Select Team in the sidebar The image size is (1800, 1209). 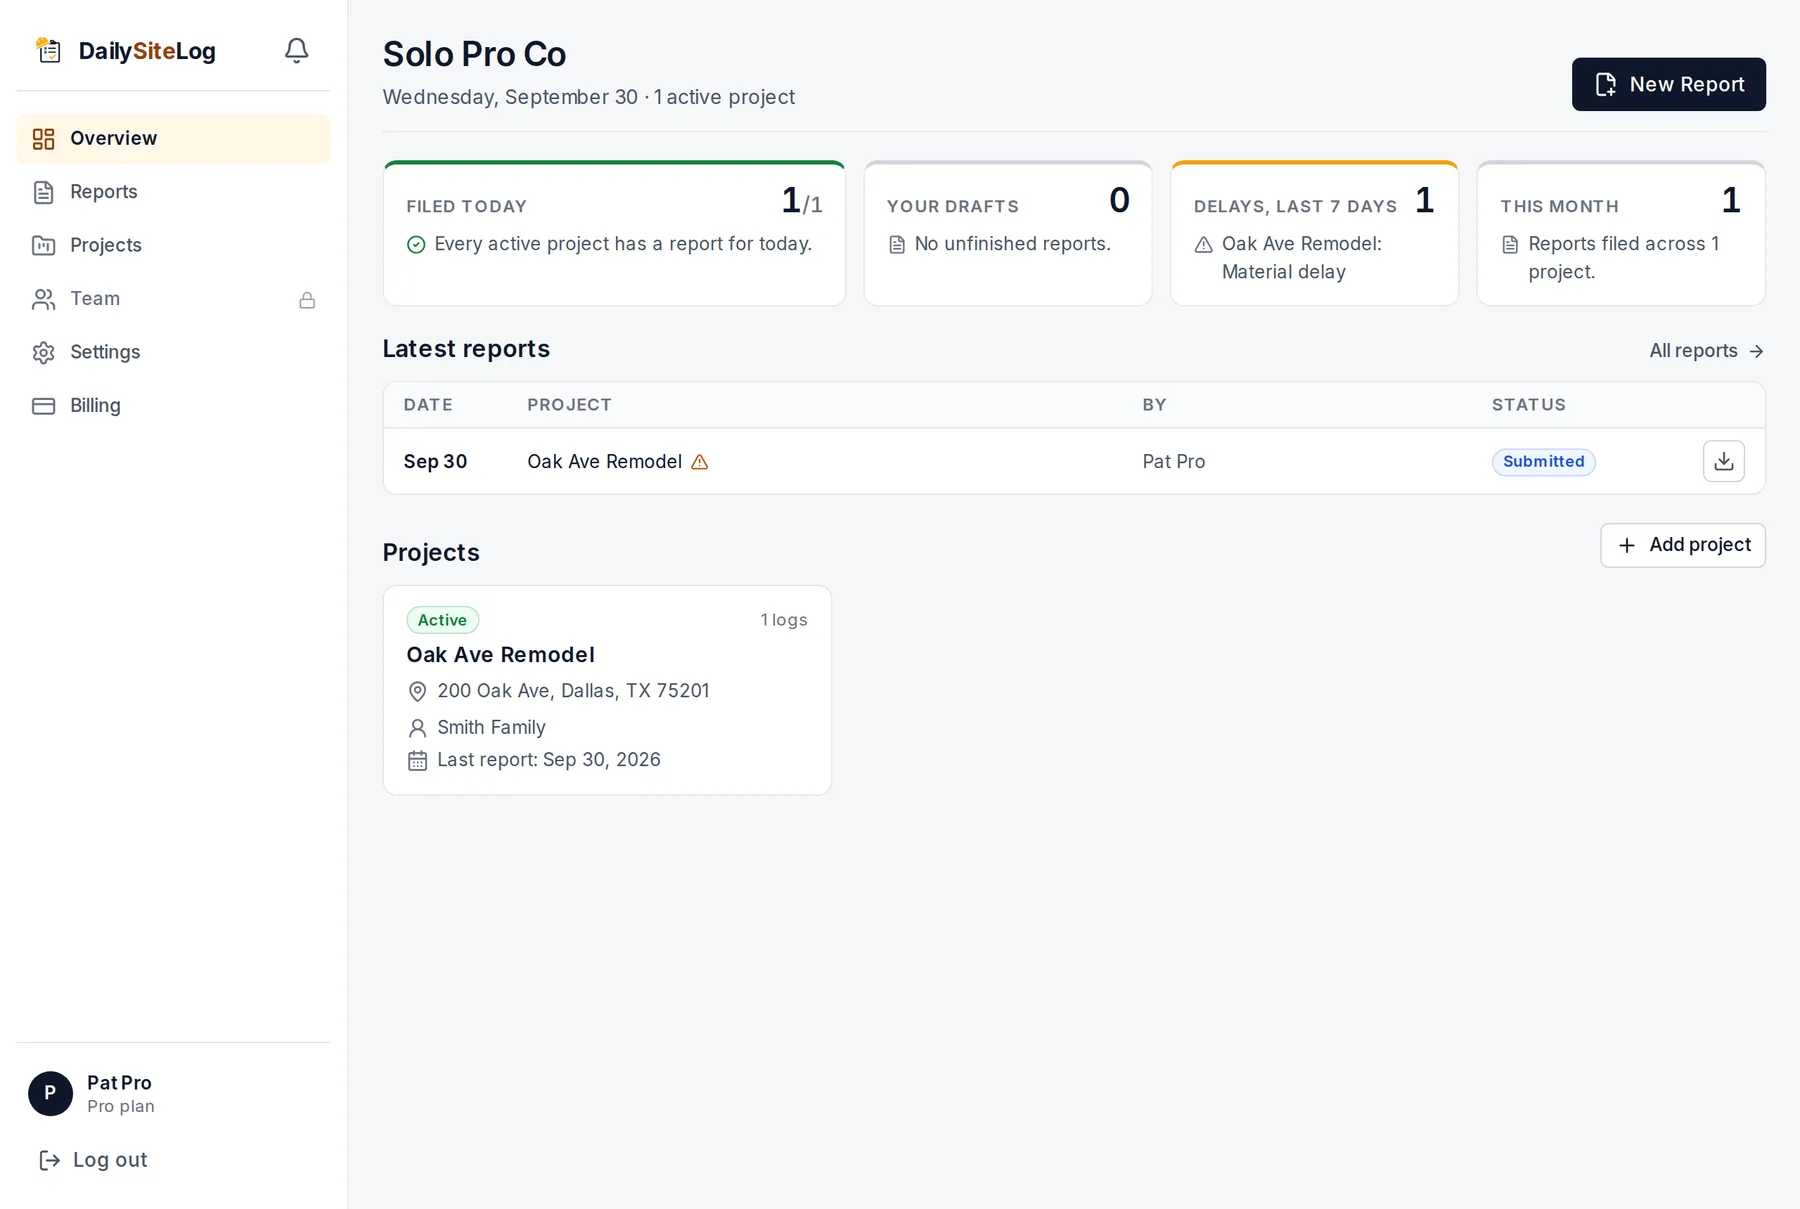pos(173,299)
